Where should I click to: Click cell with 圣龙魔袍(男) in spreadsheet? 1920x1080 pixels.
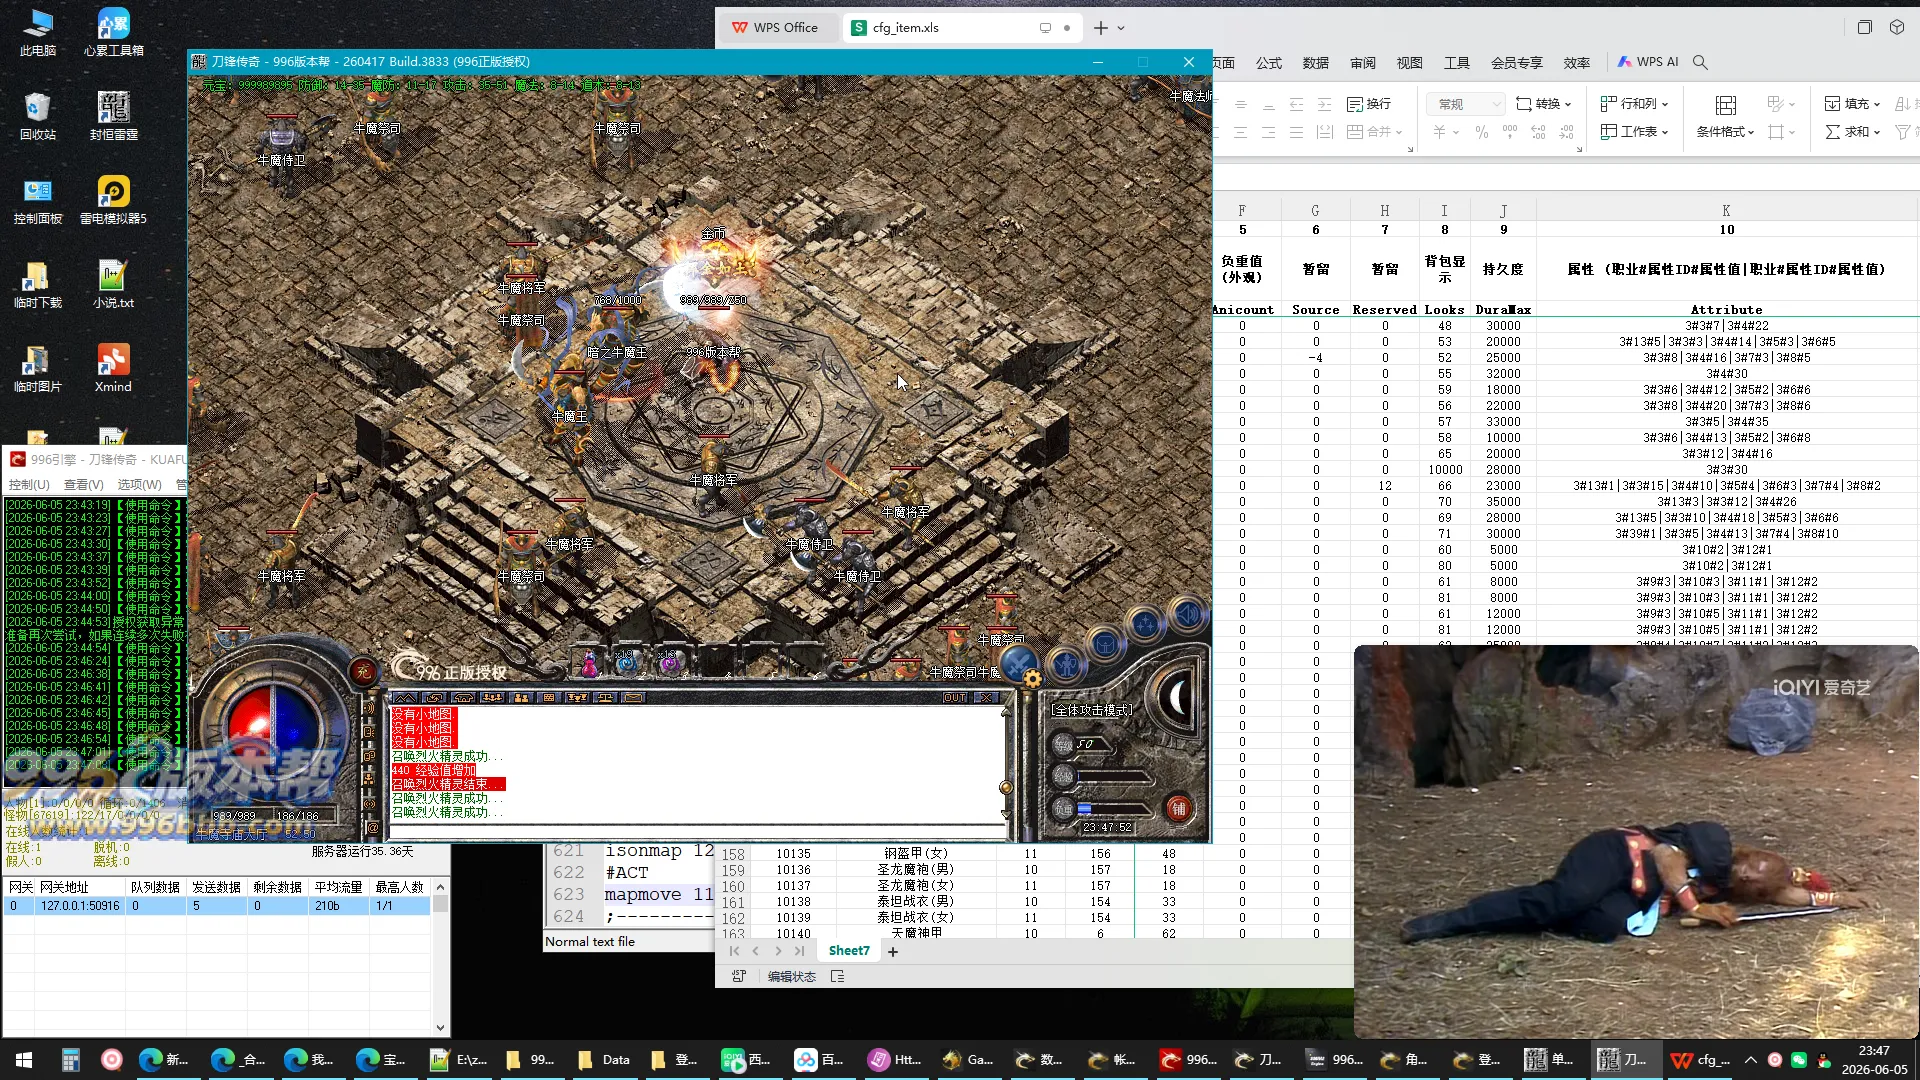click(915, 870)
